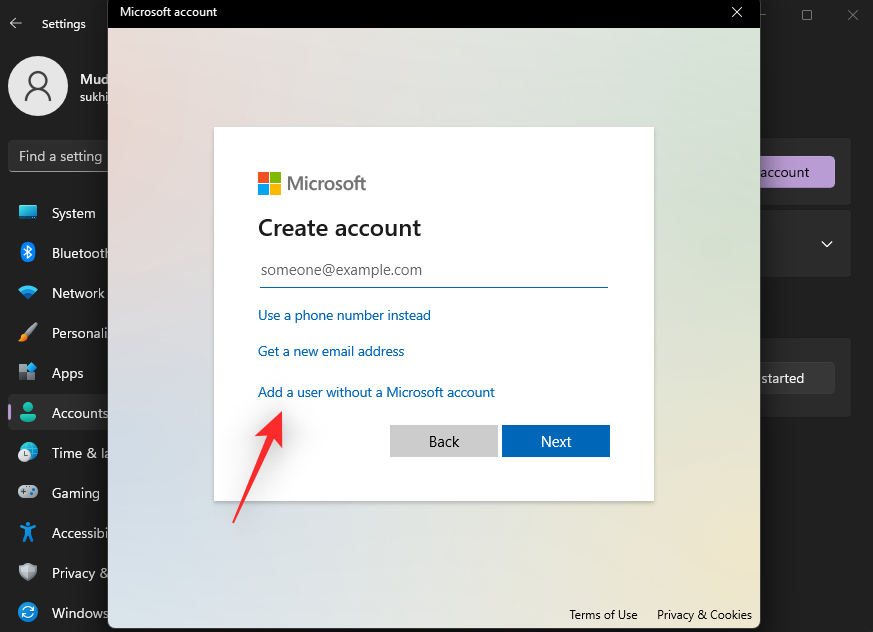Open Privacy & Cookies link

pyautogui.click(x=704, y=615)
